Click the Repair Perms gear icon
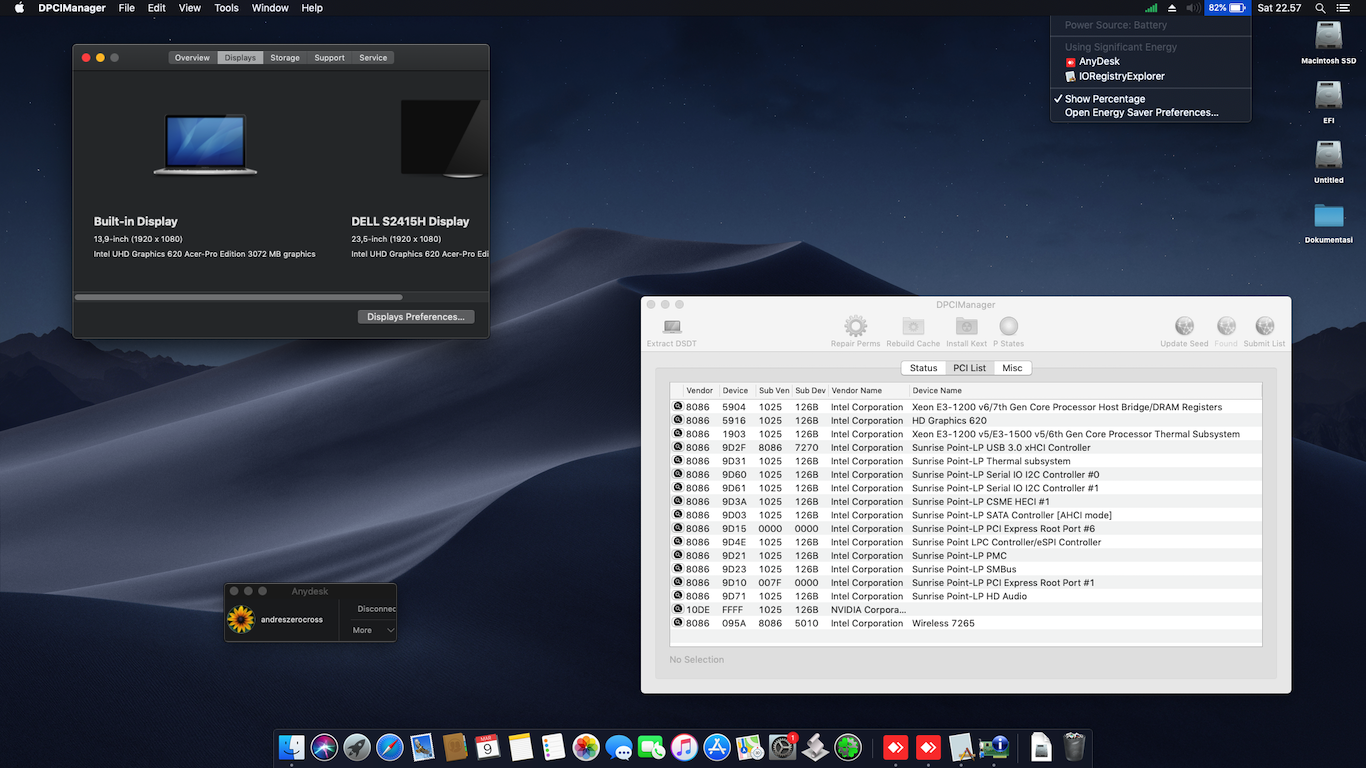Viewport: 1366px width, 768px height. pyautogui.click(x=855, y=326)
